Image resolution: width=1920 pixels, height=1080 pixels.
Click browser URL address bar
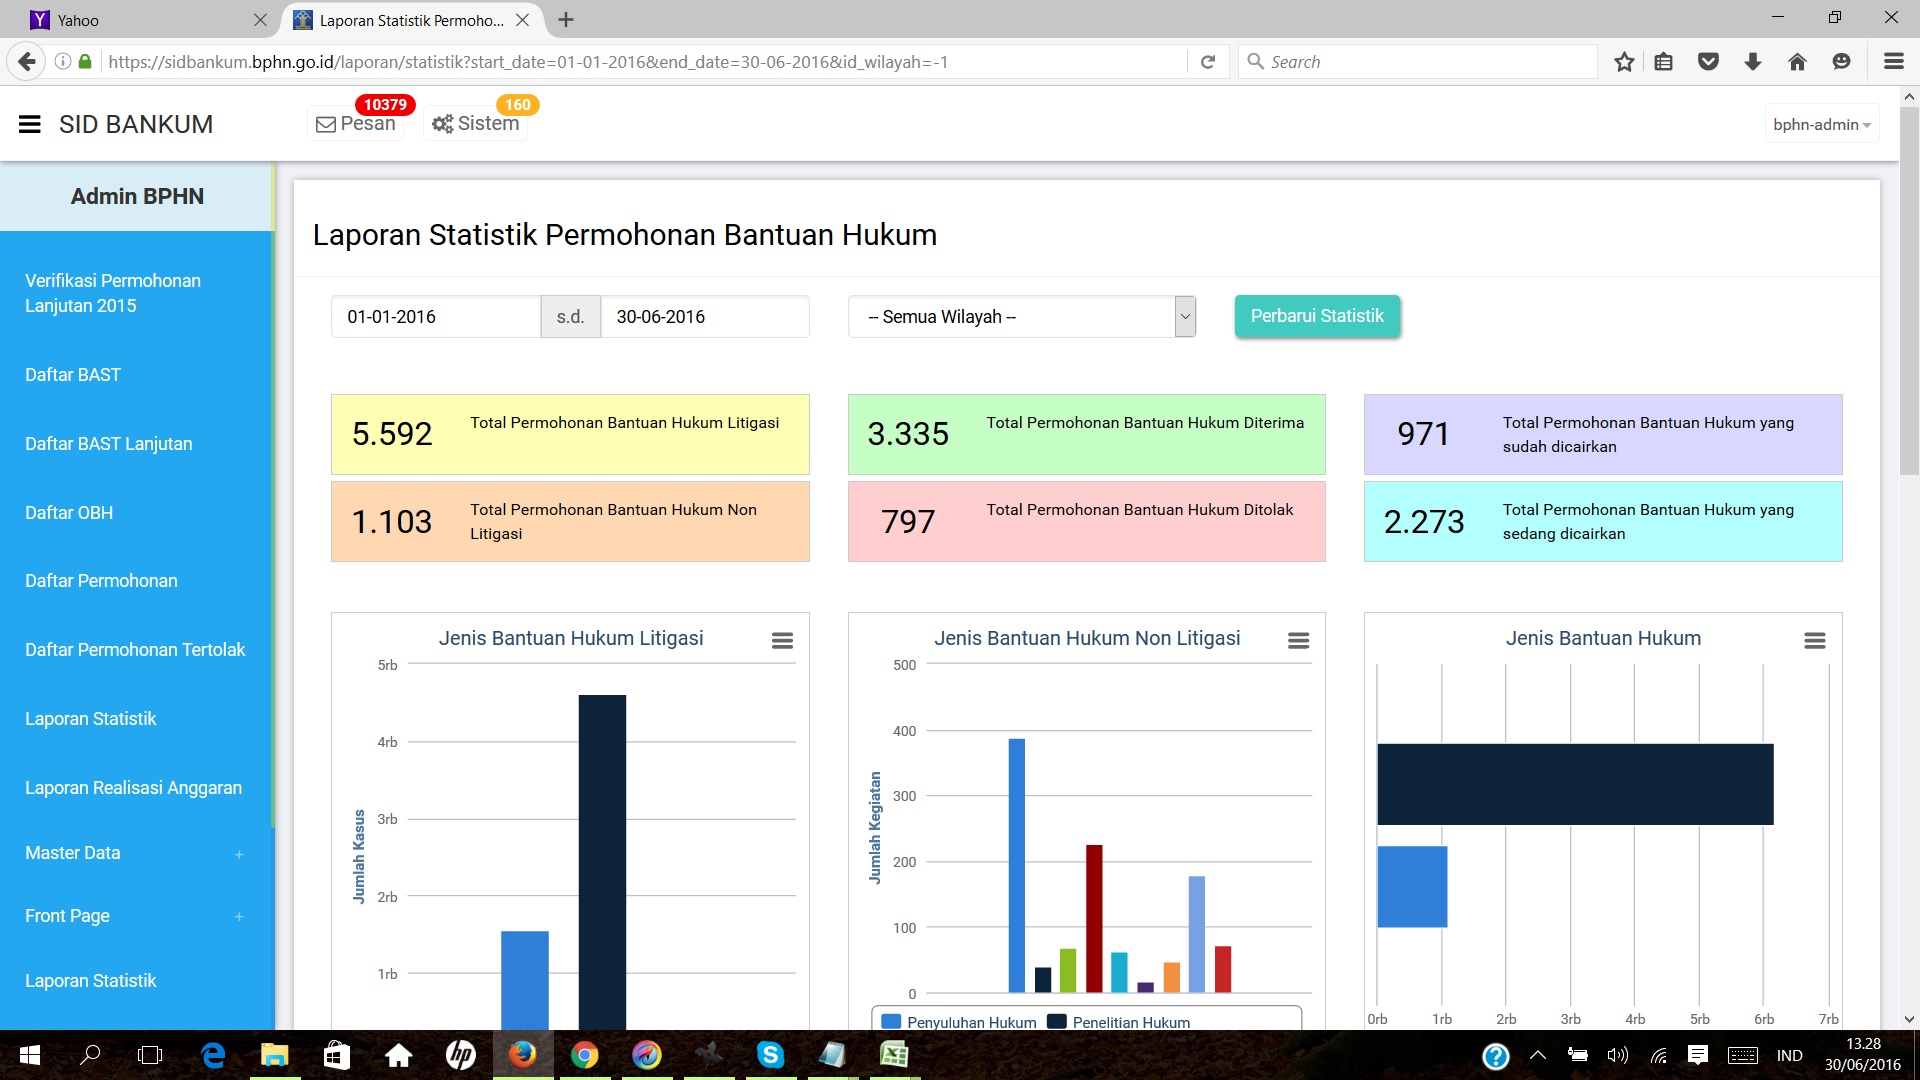tap(640, 62)
